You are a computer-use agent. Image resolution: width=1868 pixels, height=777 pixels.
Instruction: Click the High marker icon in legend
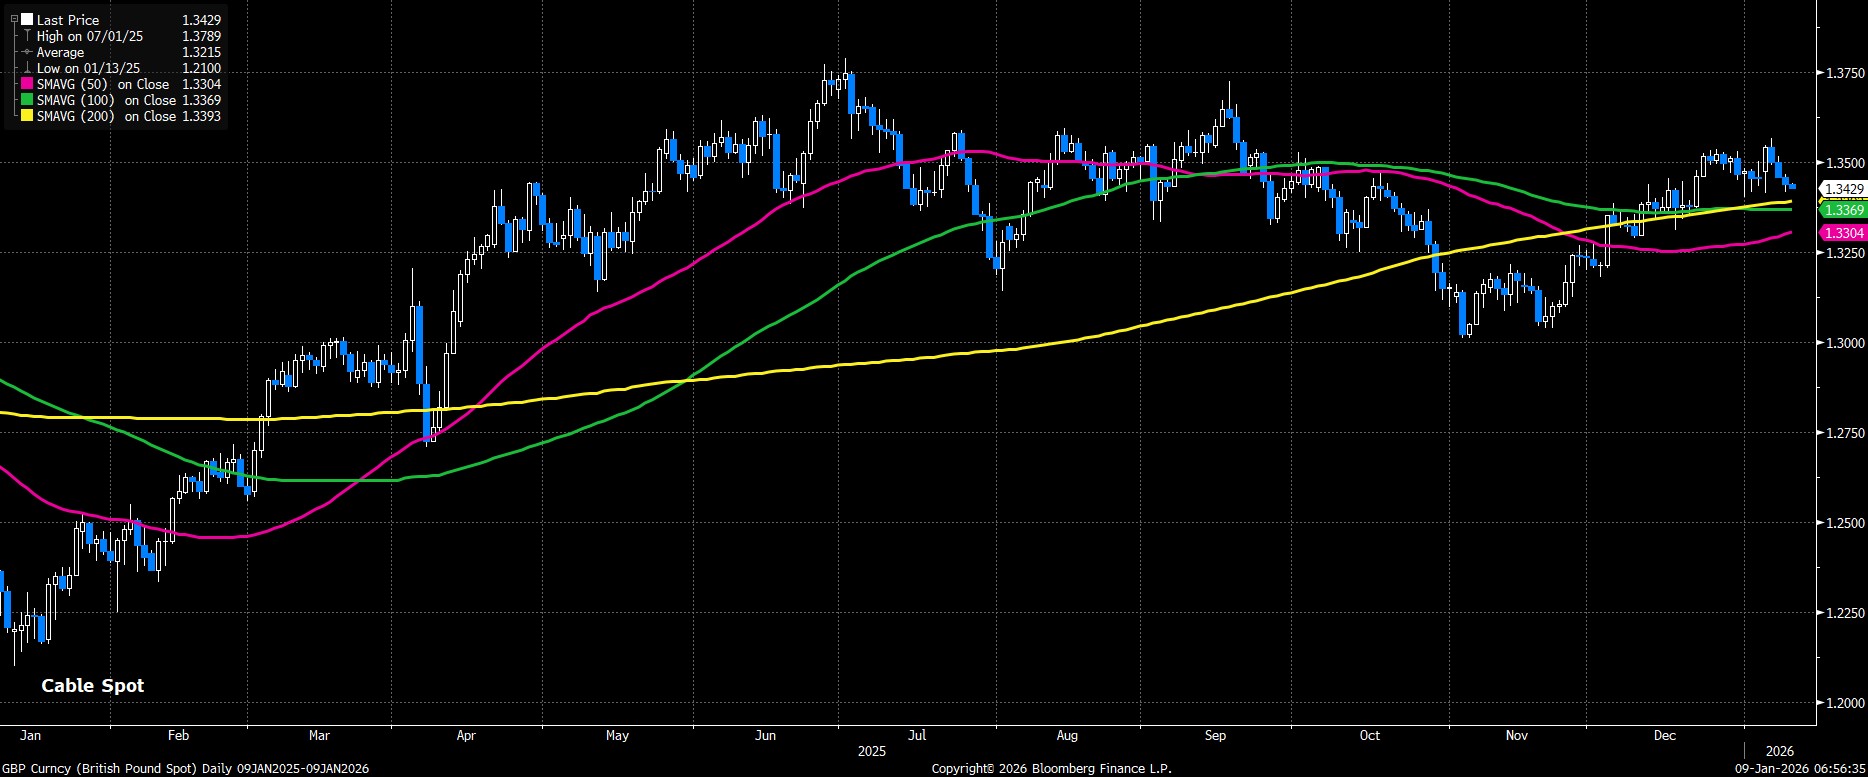click(27, 36)
